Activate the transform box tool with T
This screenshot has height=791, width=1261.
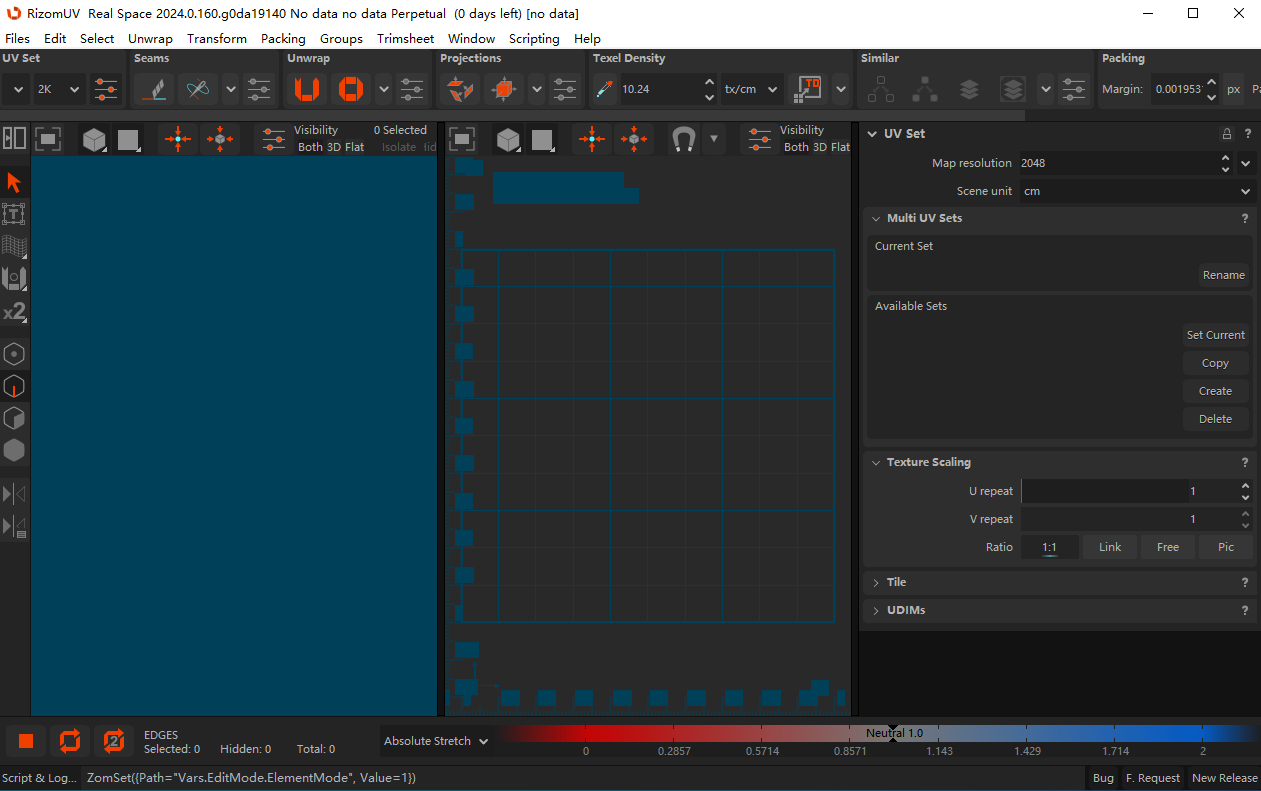(x=14, y=213)
